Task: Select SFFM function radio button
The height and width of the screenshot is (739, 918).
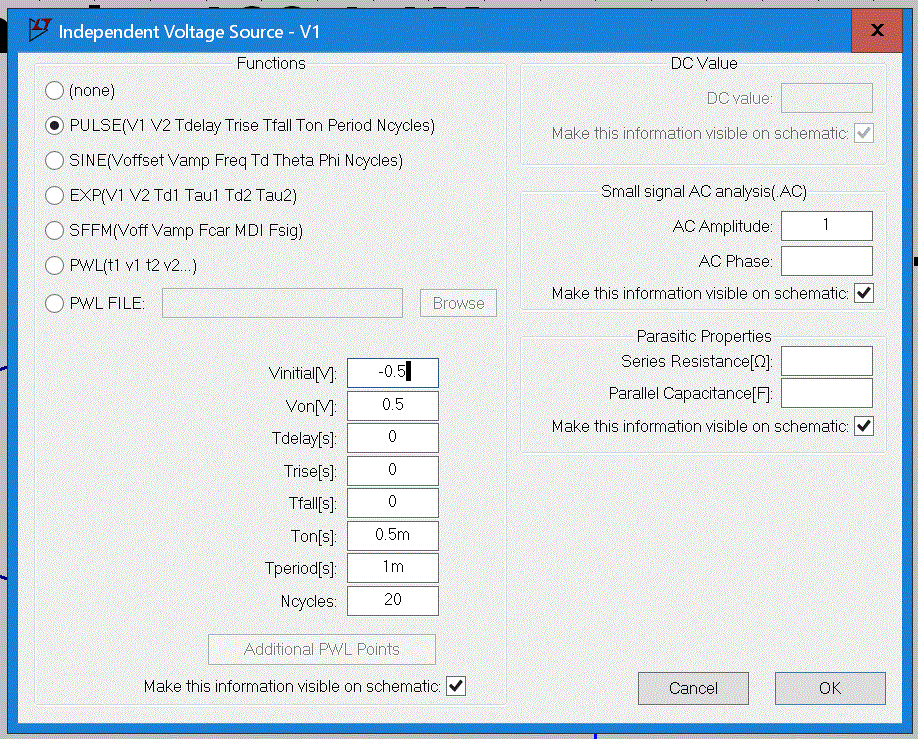Action: (x=54, y=230)
